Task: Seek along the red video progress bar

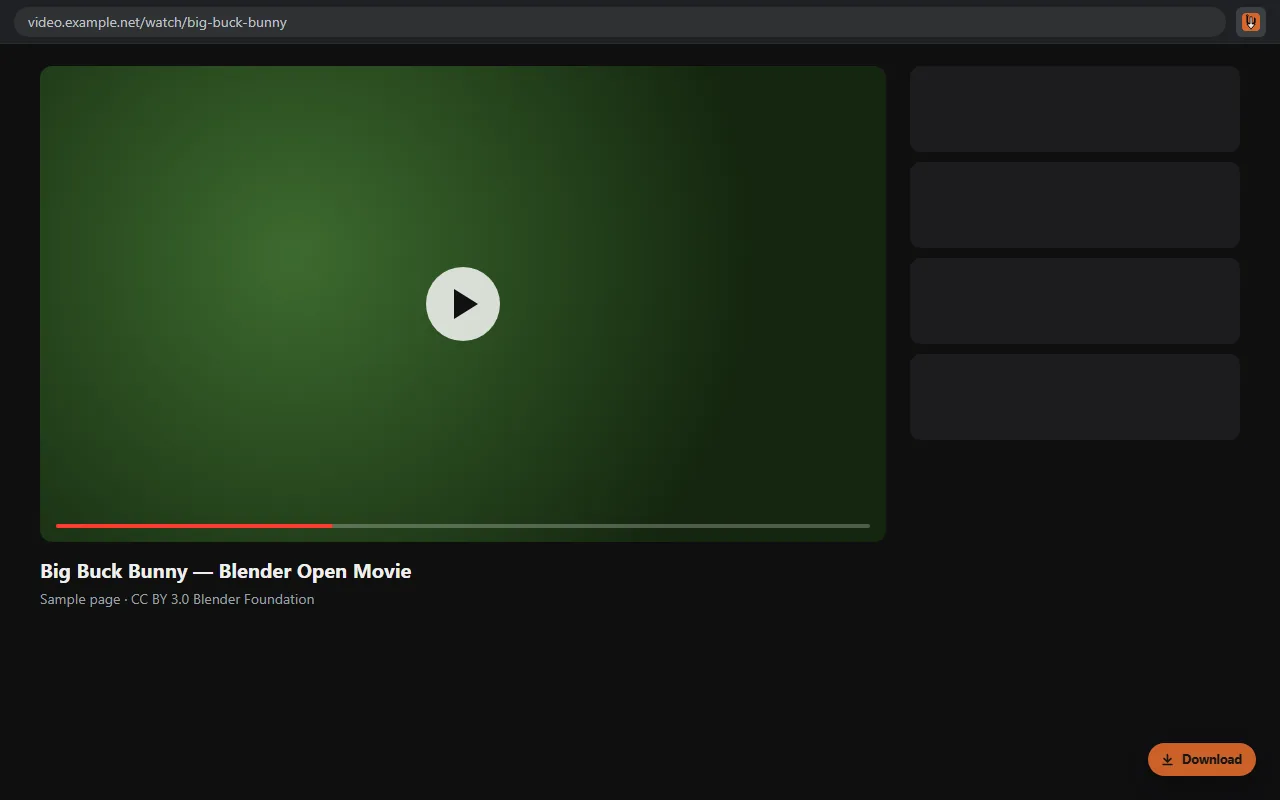Action: pos(463,526)
